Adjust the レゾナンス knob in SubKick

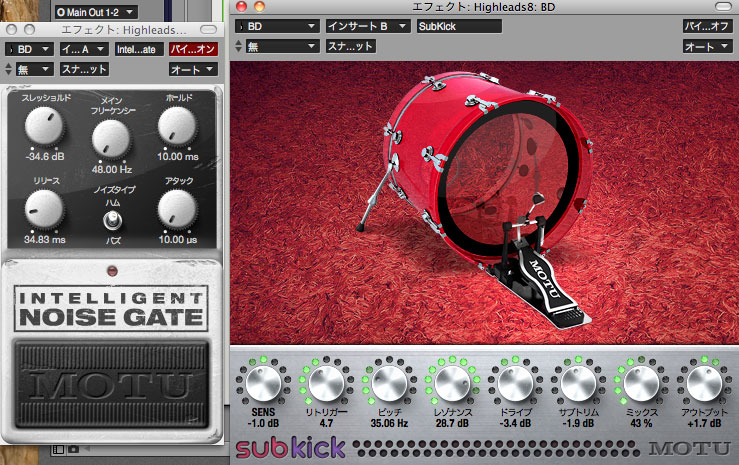pos(452,383)
